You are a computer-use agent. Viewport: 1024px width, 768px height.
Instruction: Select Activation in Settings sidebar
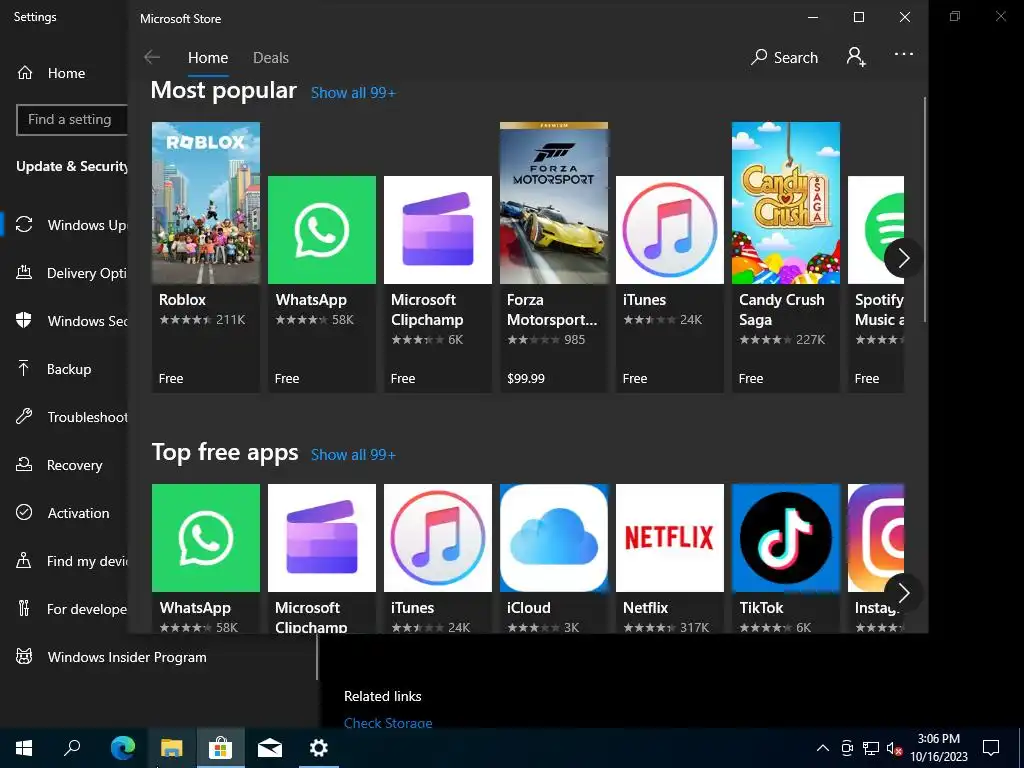coord(62,513)
